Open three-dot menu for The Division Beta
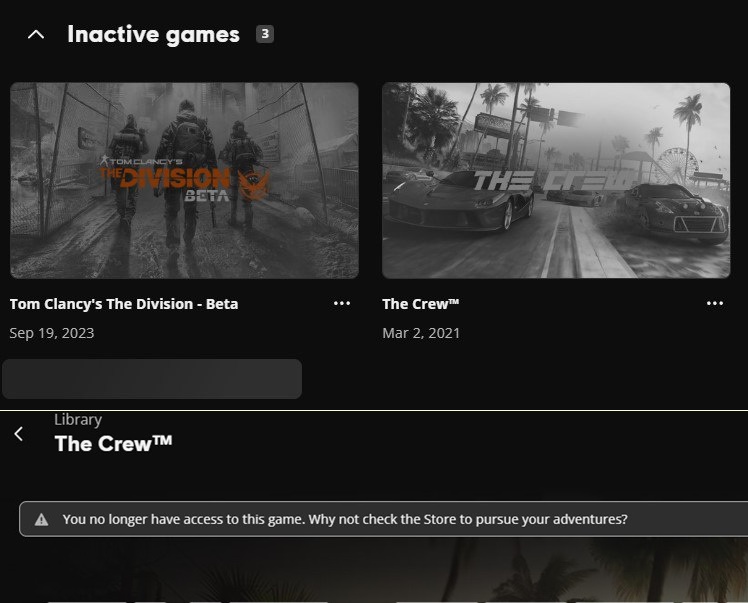The image size is (748, 603). tap(342, 303)
